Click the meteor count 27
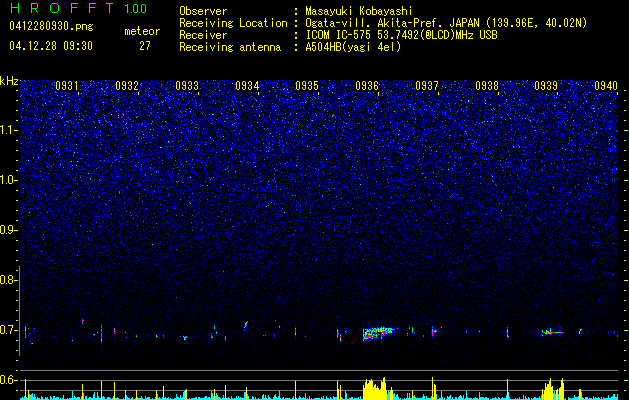The height and width of the screenshot is (400, 629). coord(145,46)
